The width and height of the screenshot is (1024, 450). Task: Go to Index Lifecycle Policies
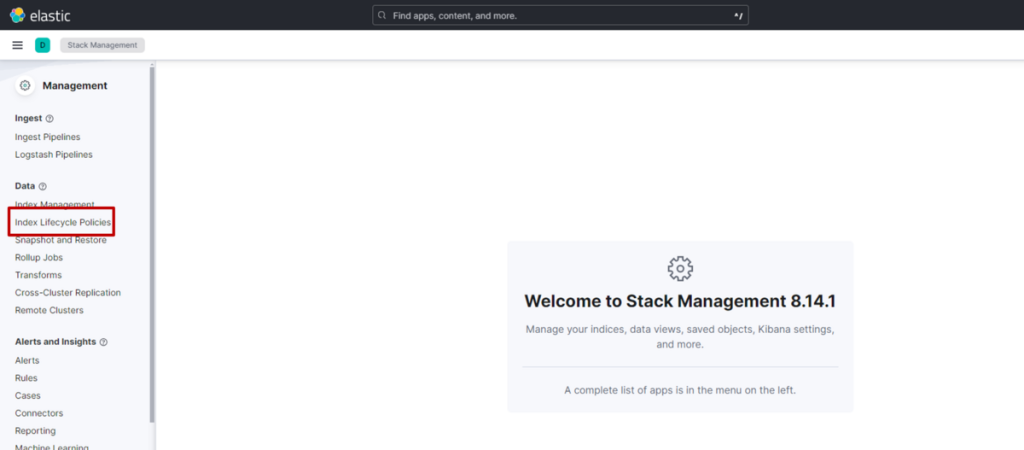63,222
